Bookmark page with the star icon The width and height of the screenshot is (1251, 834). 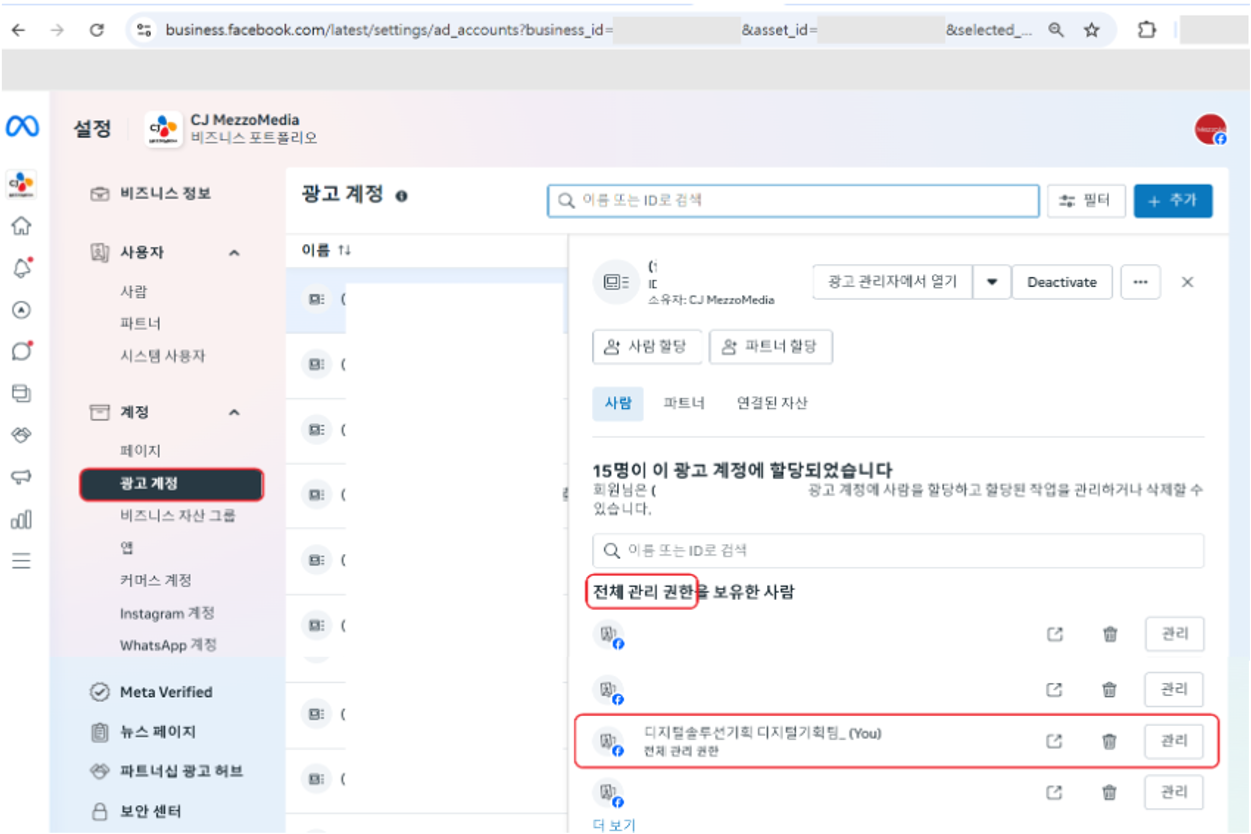pyautogui.click(x=1092, y=30)
